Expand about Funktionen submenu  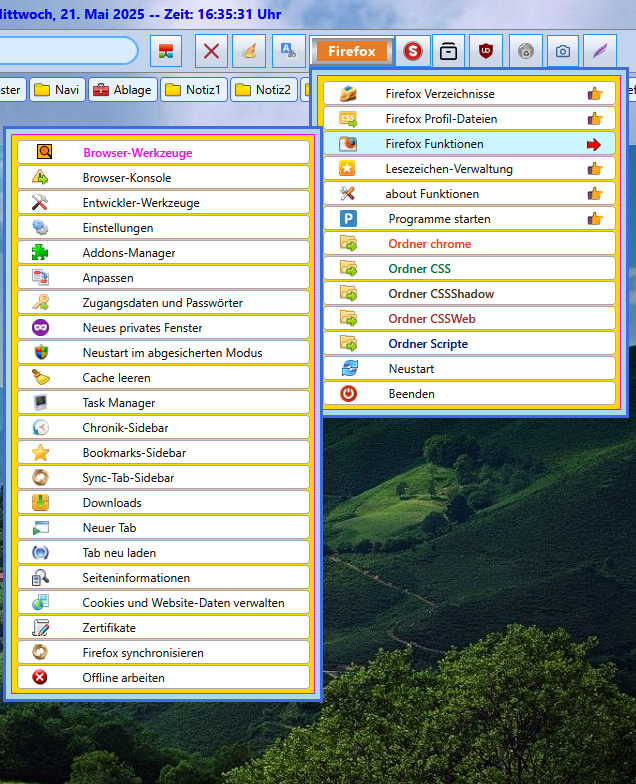click(x=469, y=194)
